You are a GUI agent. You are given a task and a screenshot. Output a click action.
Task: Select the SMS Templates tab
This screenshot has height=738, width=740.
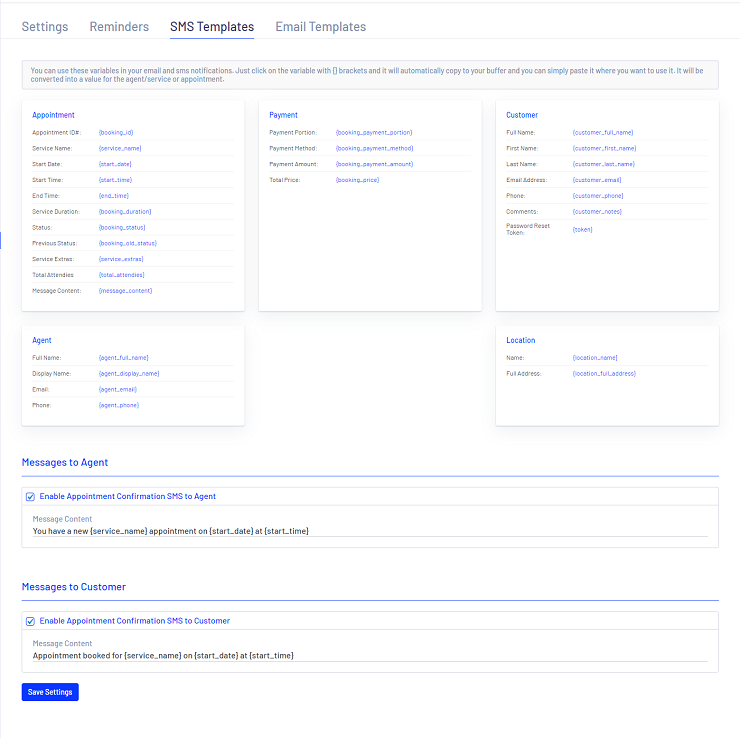point(212,27)
